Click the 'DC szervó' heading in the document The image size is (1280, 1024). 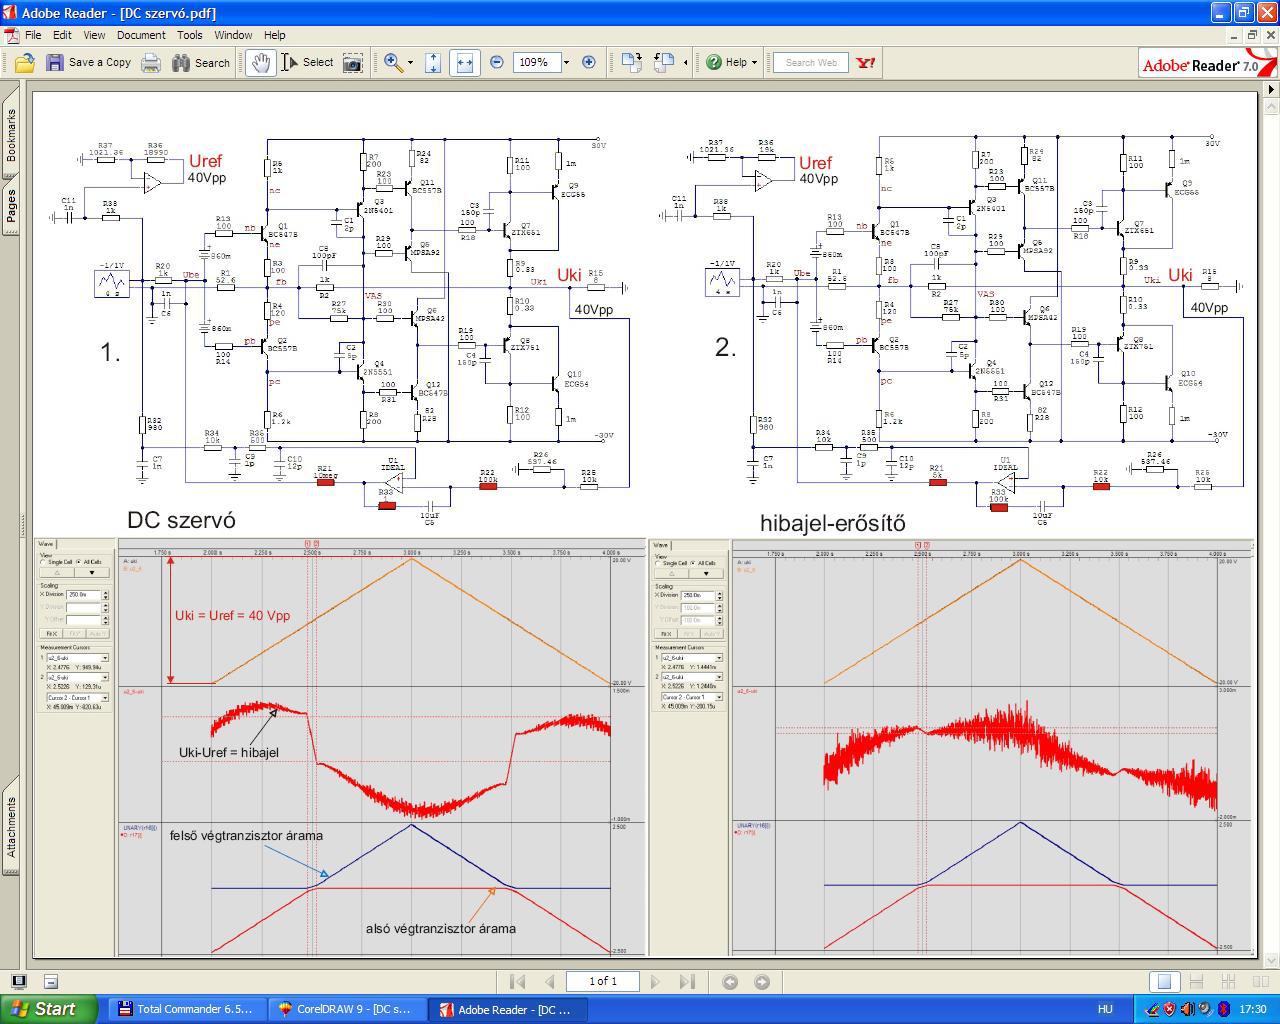pyautogui.click(x=181, y=520)
